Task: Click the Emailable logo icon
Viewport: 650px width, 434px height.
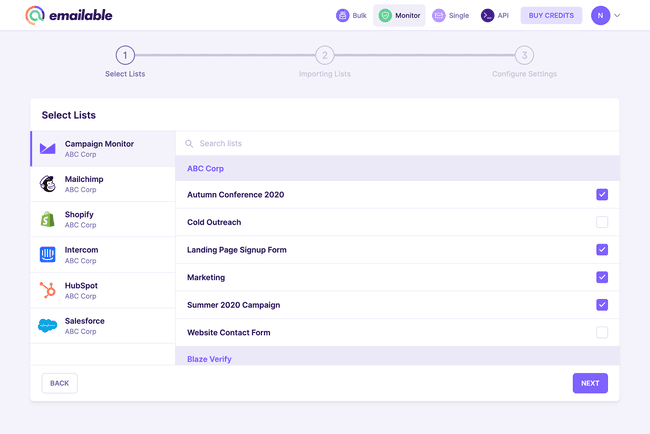Action: 36,15
